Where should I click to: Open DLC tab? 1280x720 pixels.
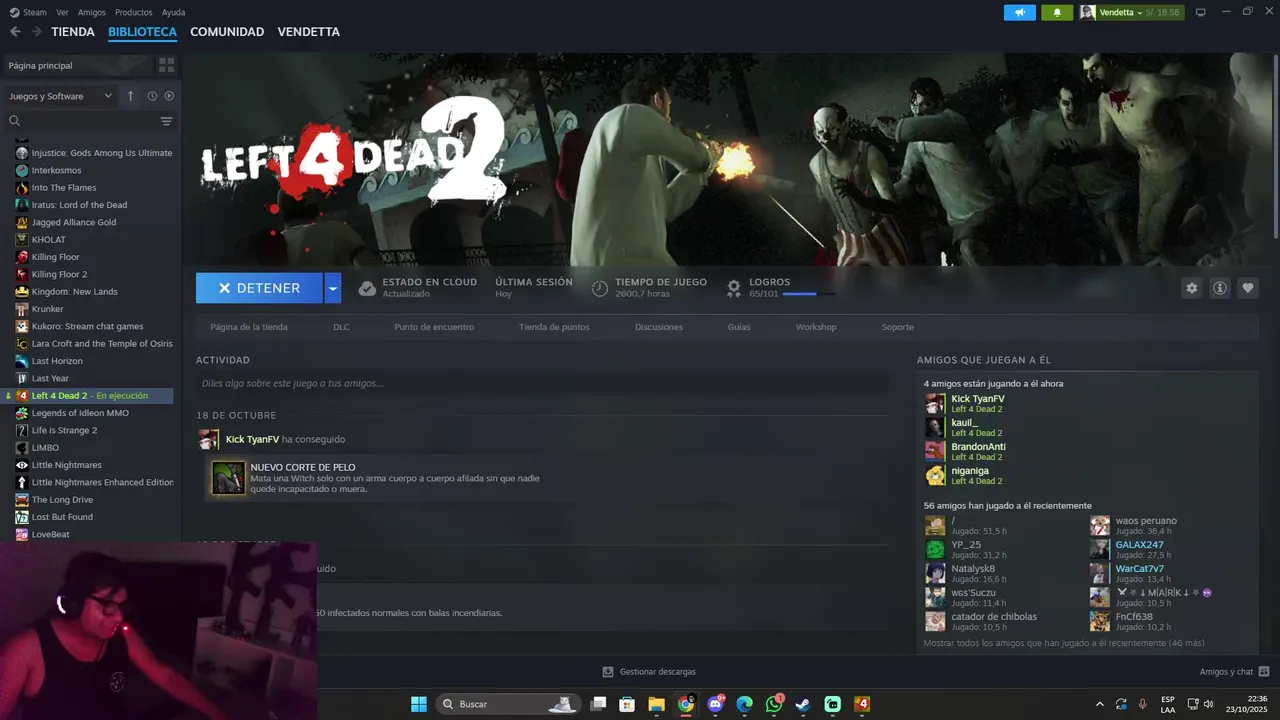tap(341, 327)
